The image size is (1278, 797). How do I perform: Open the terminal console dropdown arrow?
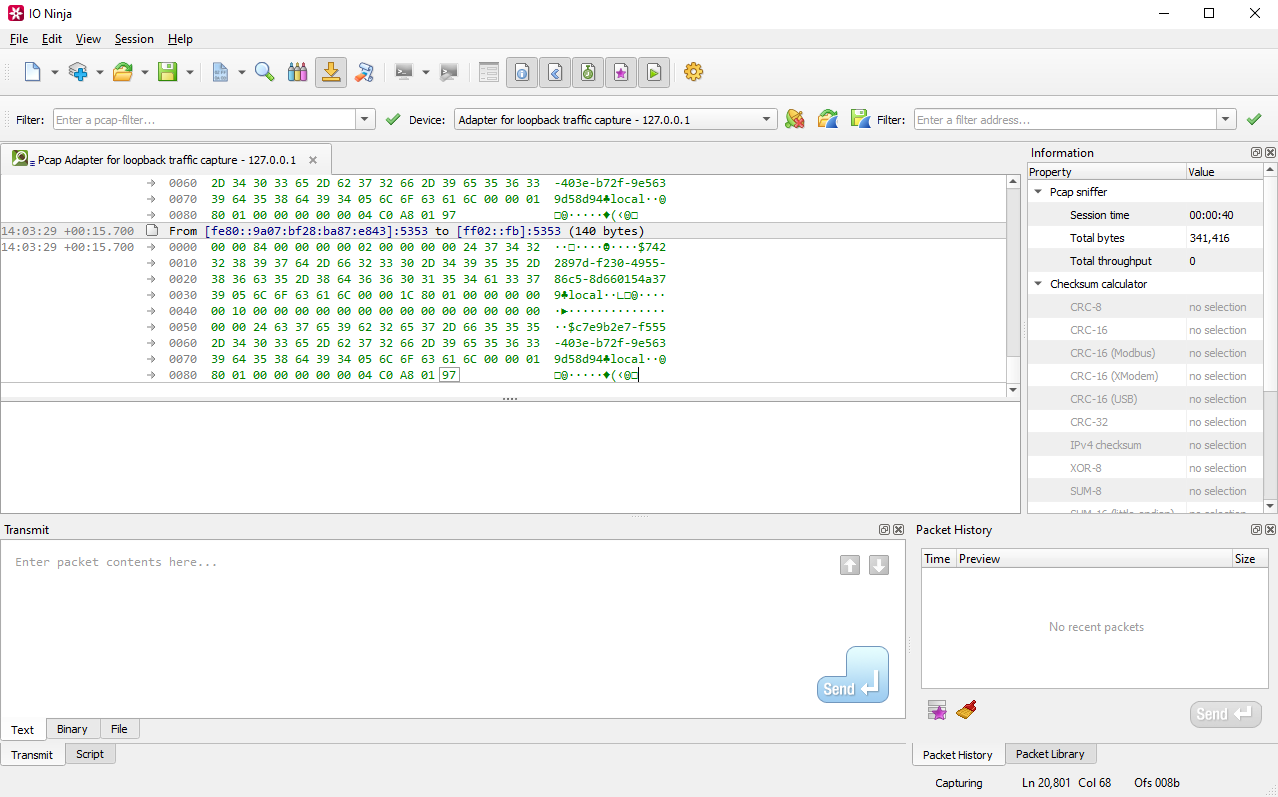[426, 72]
